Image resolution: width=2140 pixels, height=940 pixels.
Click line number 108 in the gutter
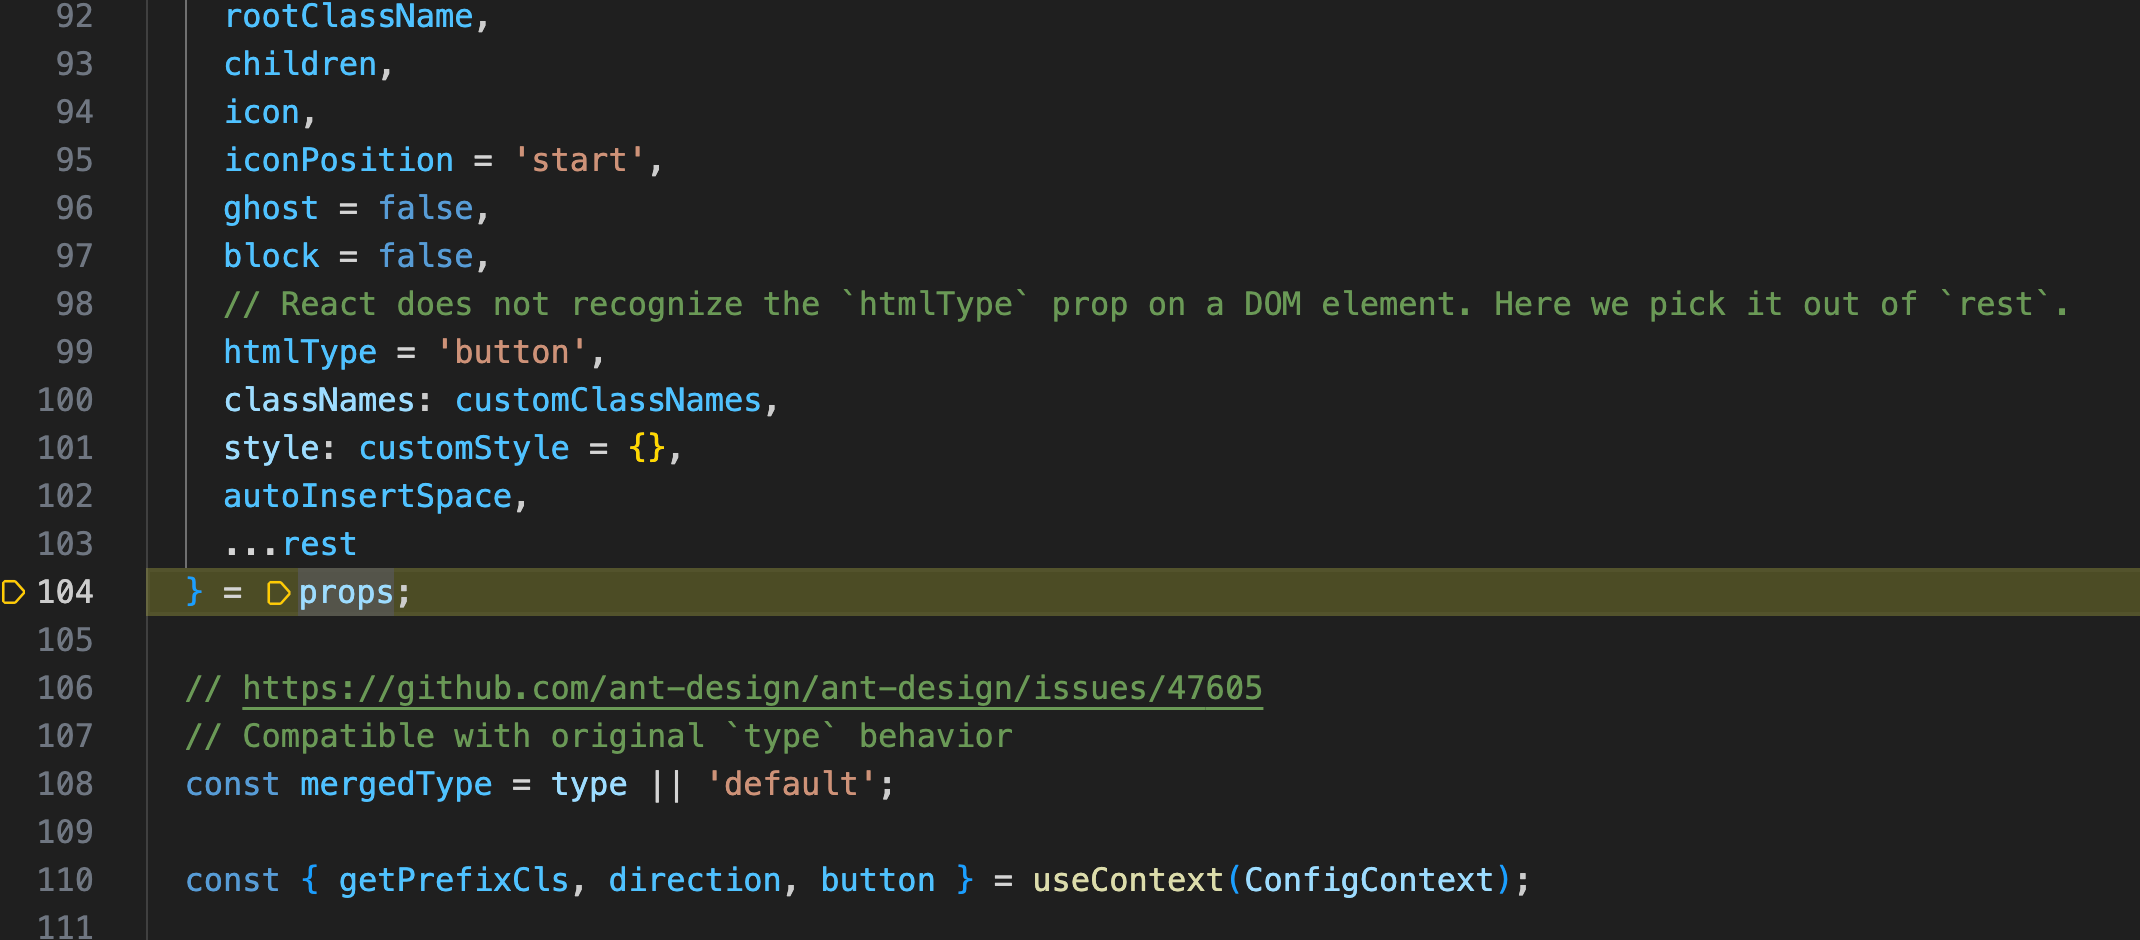[x=65, y=784]
